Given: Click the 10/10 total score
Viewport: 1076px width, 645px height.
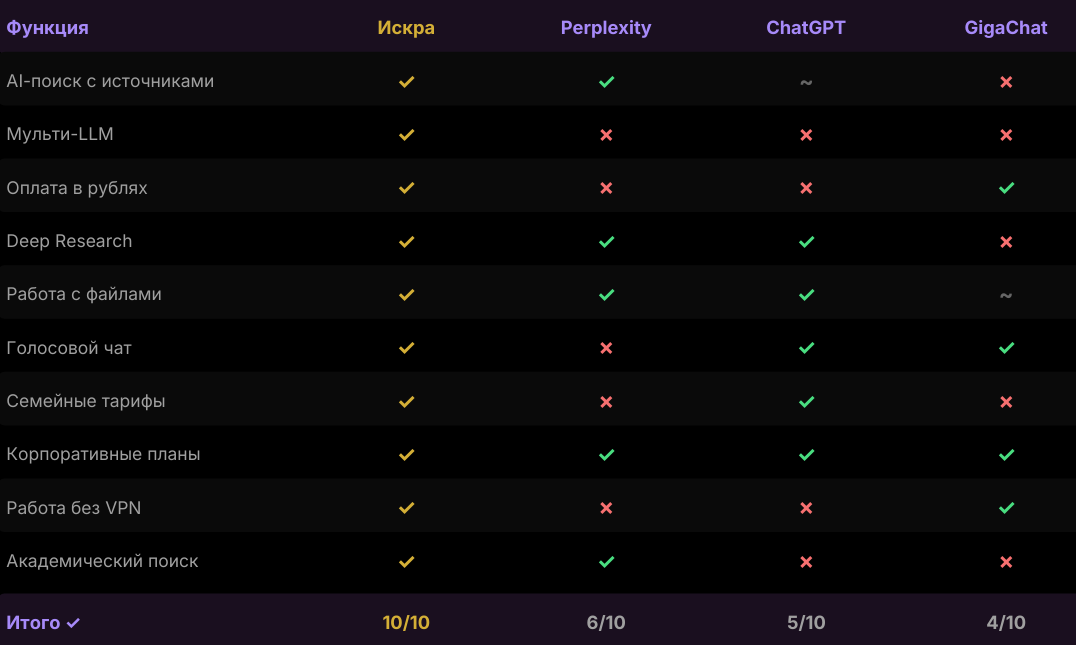Looking at the screenshot, I should tap(406, 622).
